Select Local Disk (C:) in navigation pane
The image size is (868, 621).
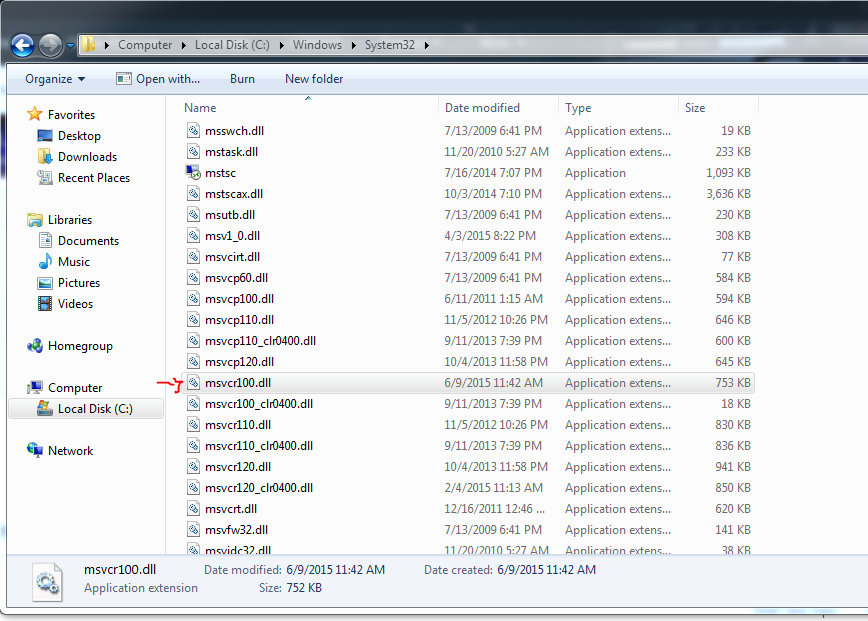tap(86, 409)
